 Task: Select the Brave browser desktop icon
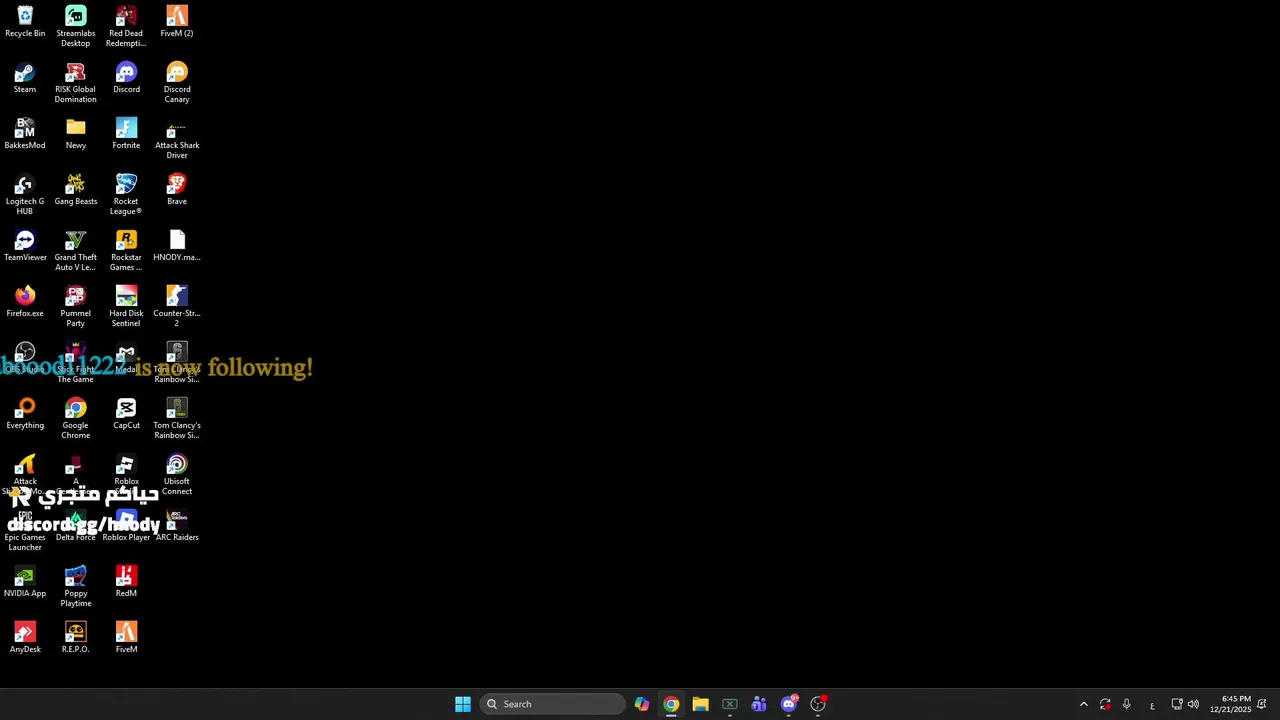(x=177, y=190)
